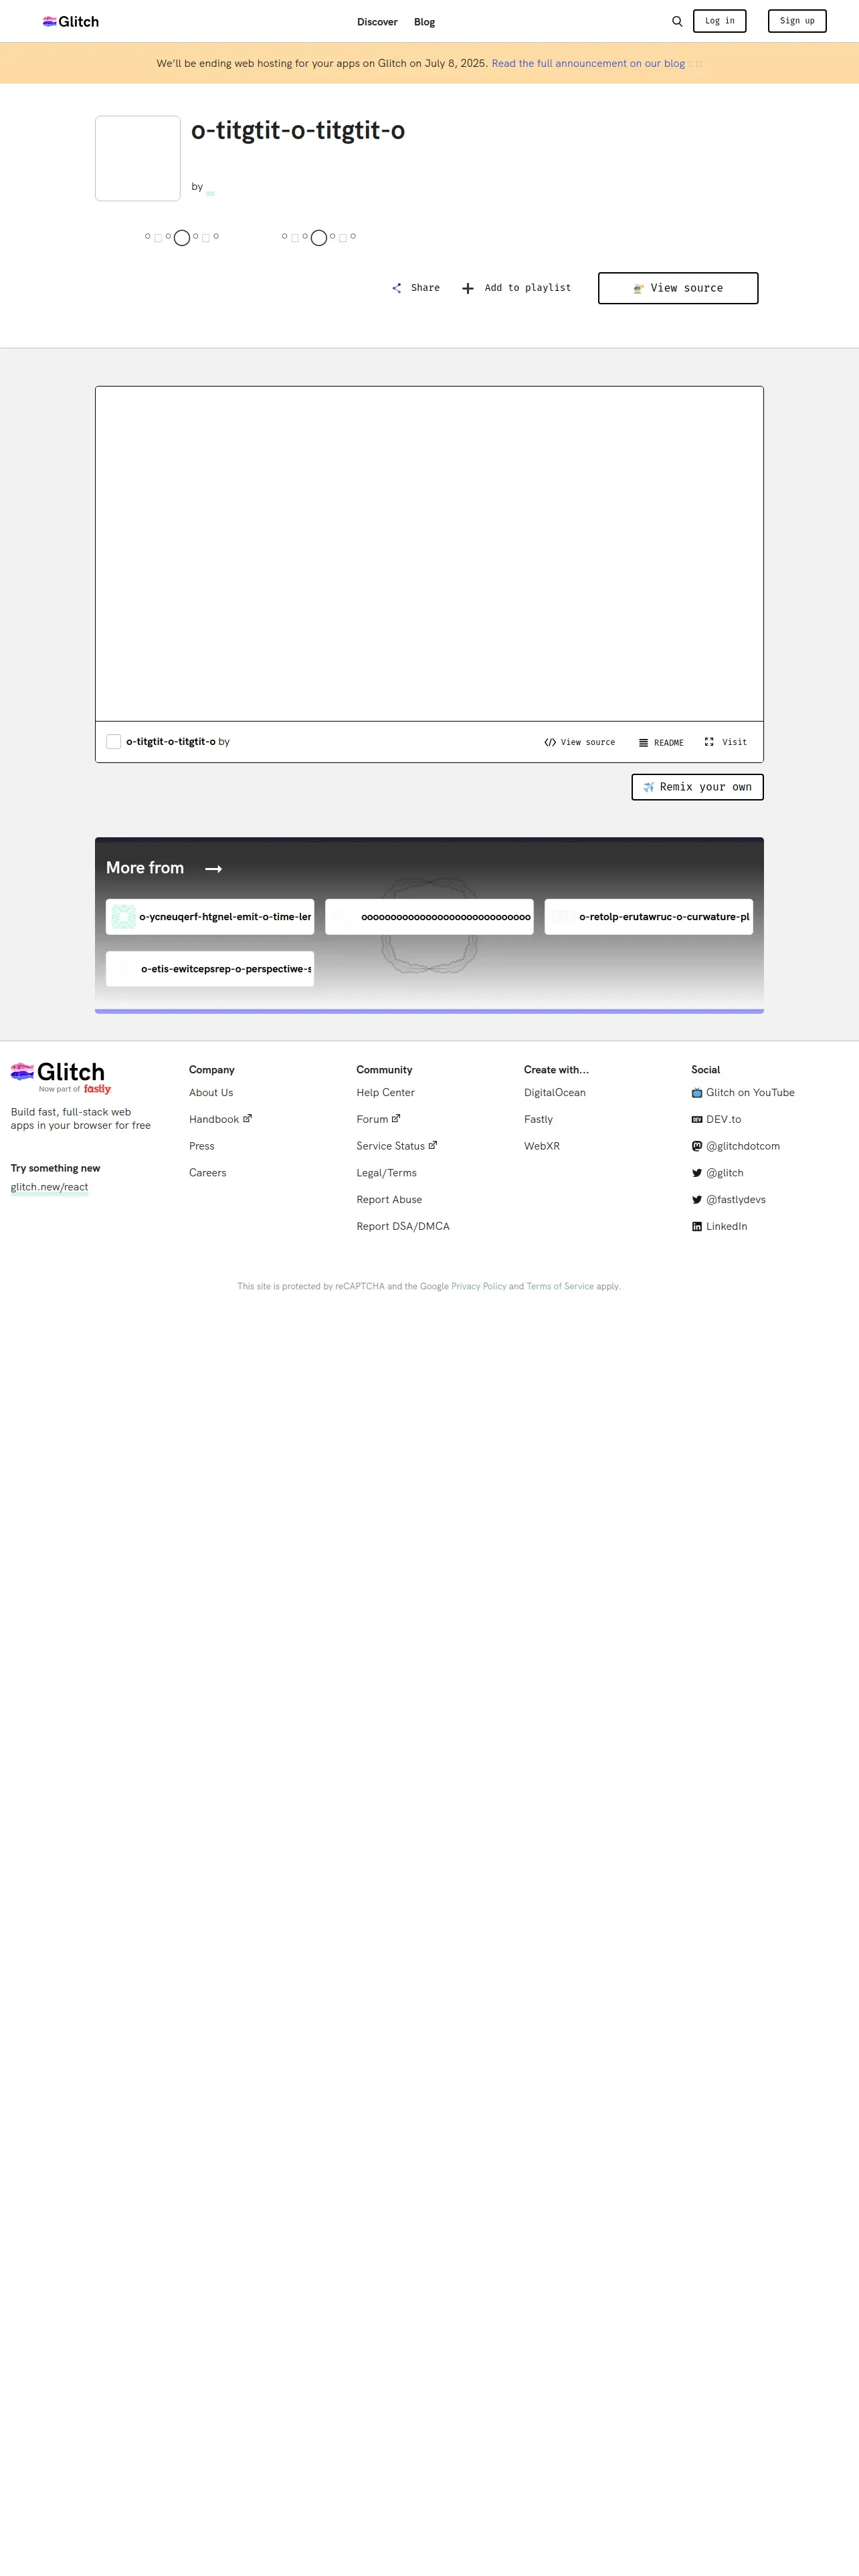This screenshot has width=859, height=2576.
Task: Open Glitch on YouTube
Action: coord(743,1093)
